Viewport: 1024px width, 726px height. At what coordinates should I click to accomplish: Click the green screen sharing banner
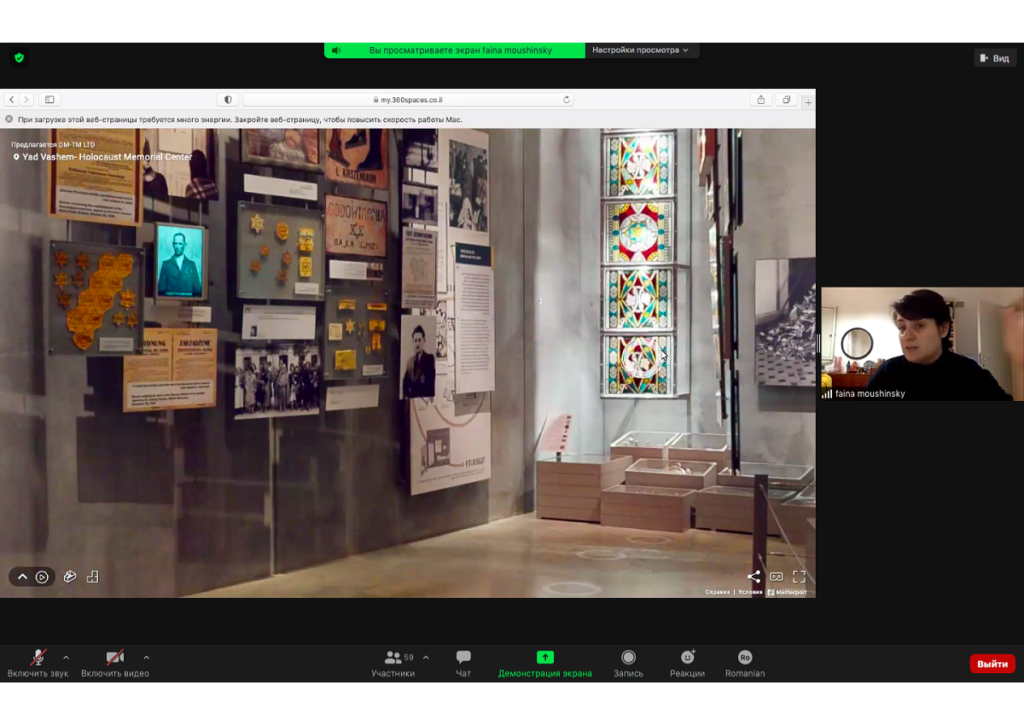click(455, 50)
